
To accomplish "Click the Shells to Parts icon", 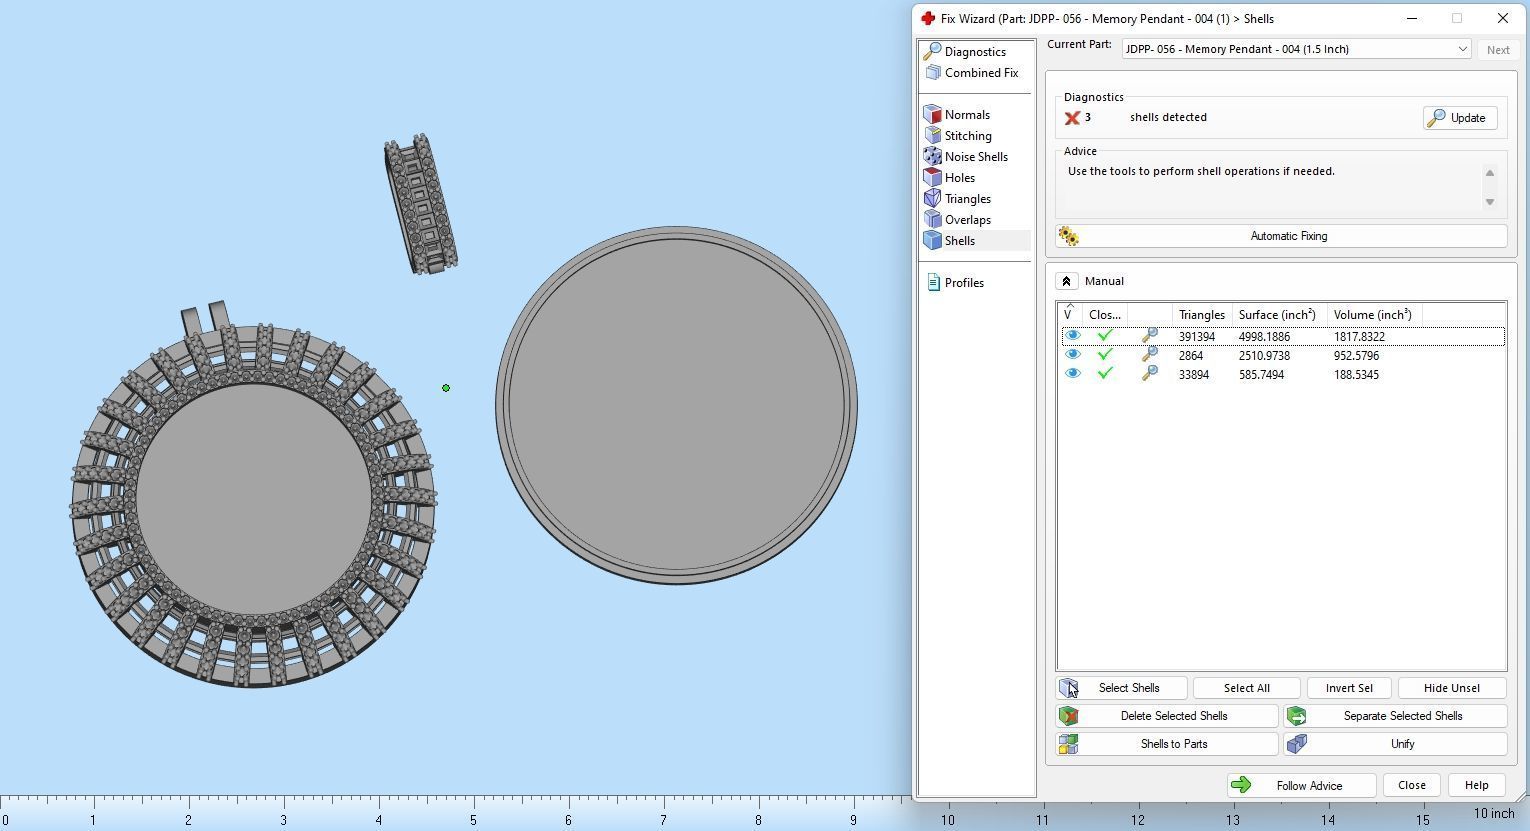I will pyautogui.click(x=1069, y=744).
